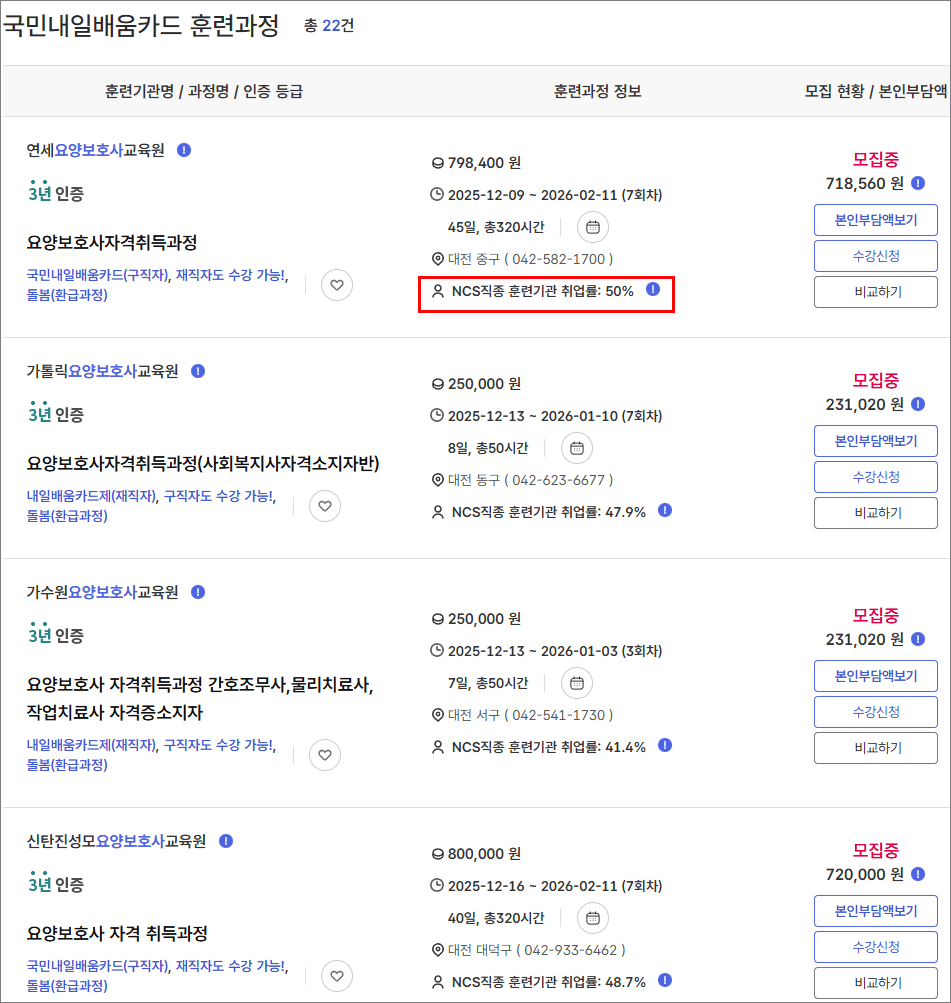This screenshot has height=1003, width=951.
Task: Click info icon next to 718,560 원
Action: pos(918,183)
